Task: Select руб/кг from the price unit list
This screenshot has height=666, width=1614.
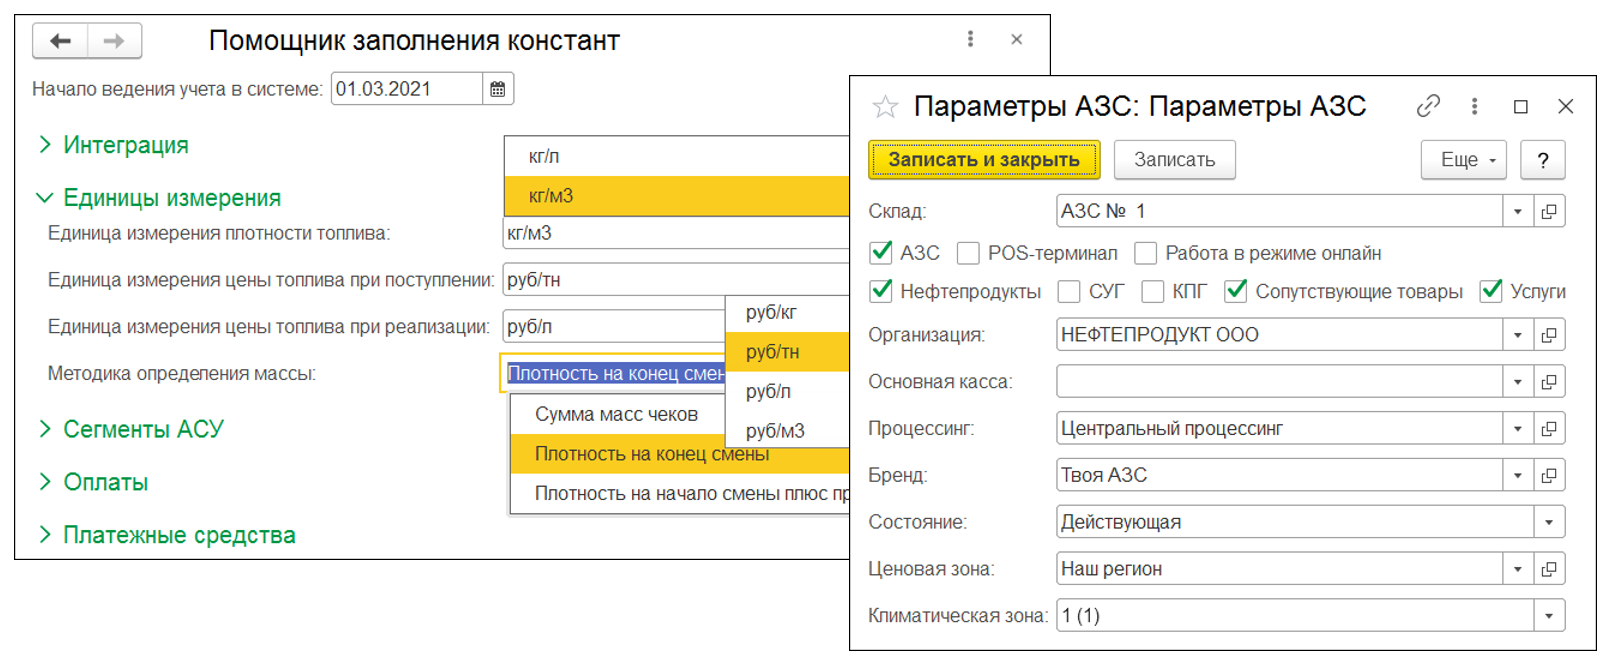Action: pos(771,312)
